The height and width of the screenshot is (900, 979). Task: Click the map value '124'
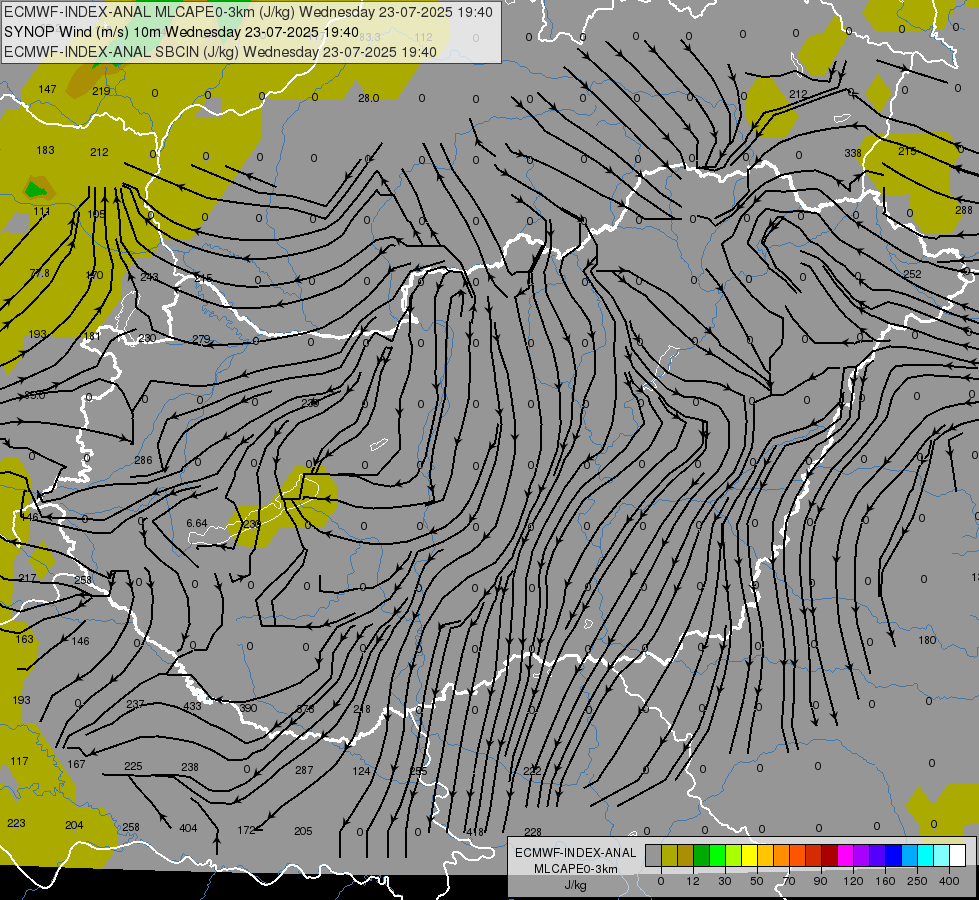(x=362, y=771)
